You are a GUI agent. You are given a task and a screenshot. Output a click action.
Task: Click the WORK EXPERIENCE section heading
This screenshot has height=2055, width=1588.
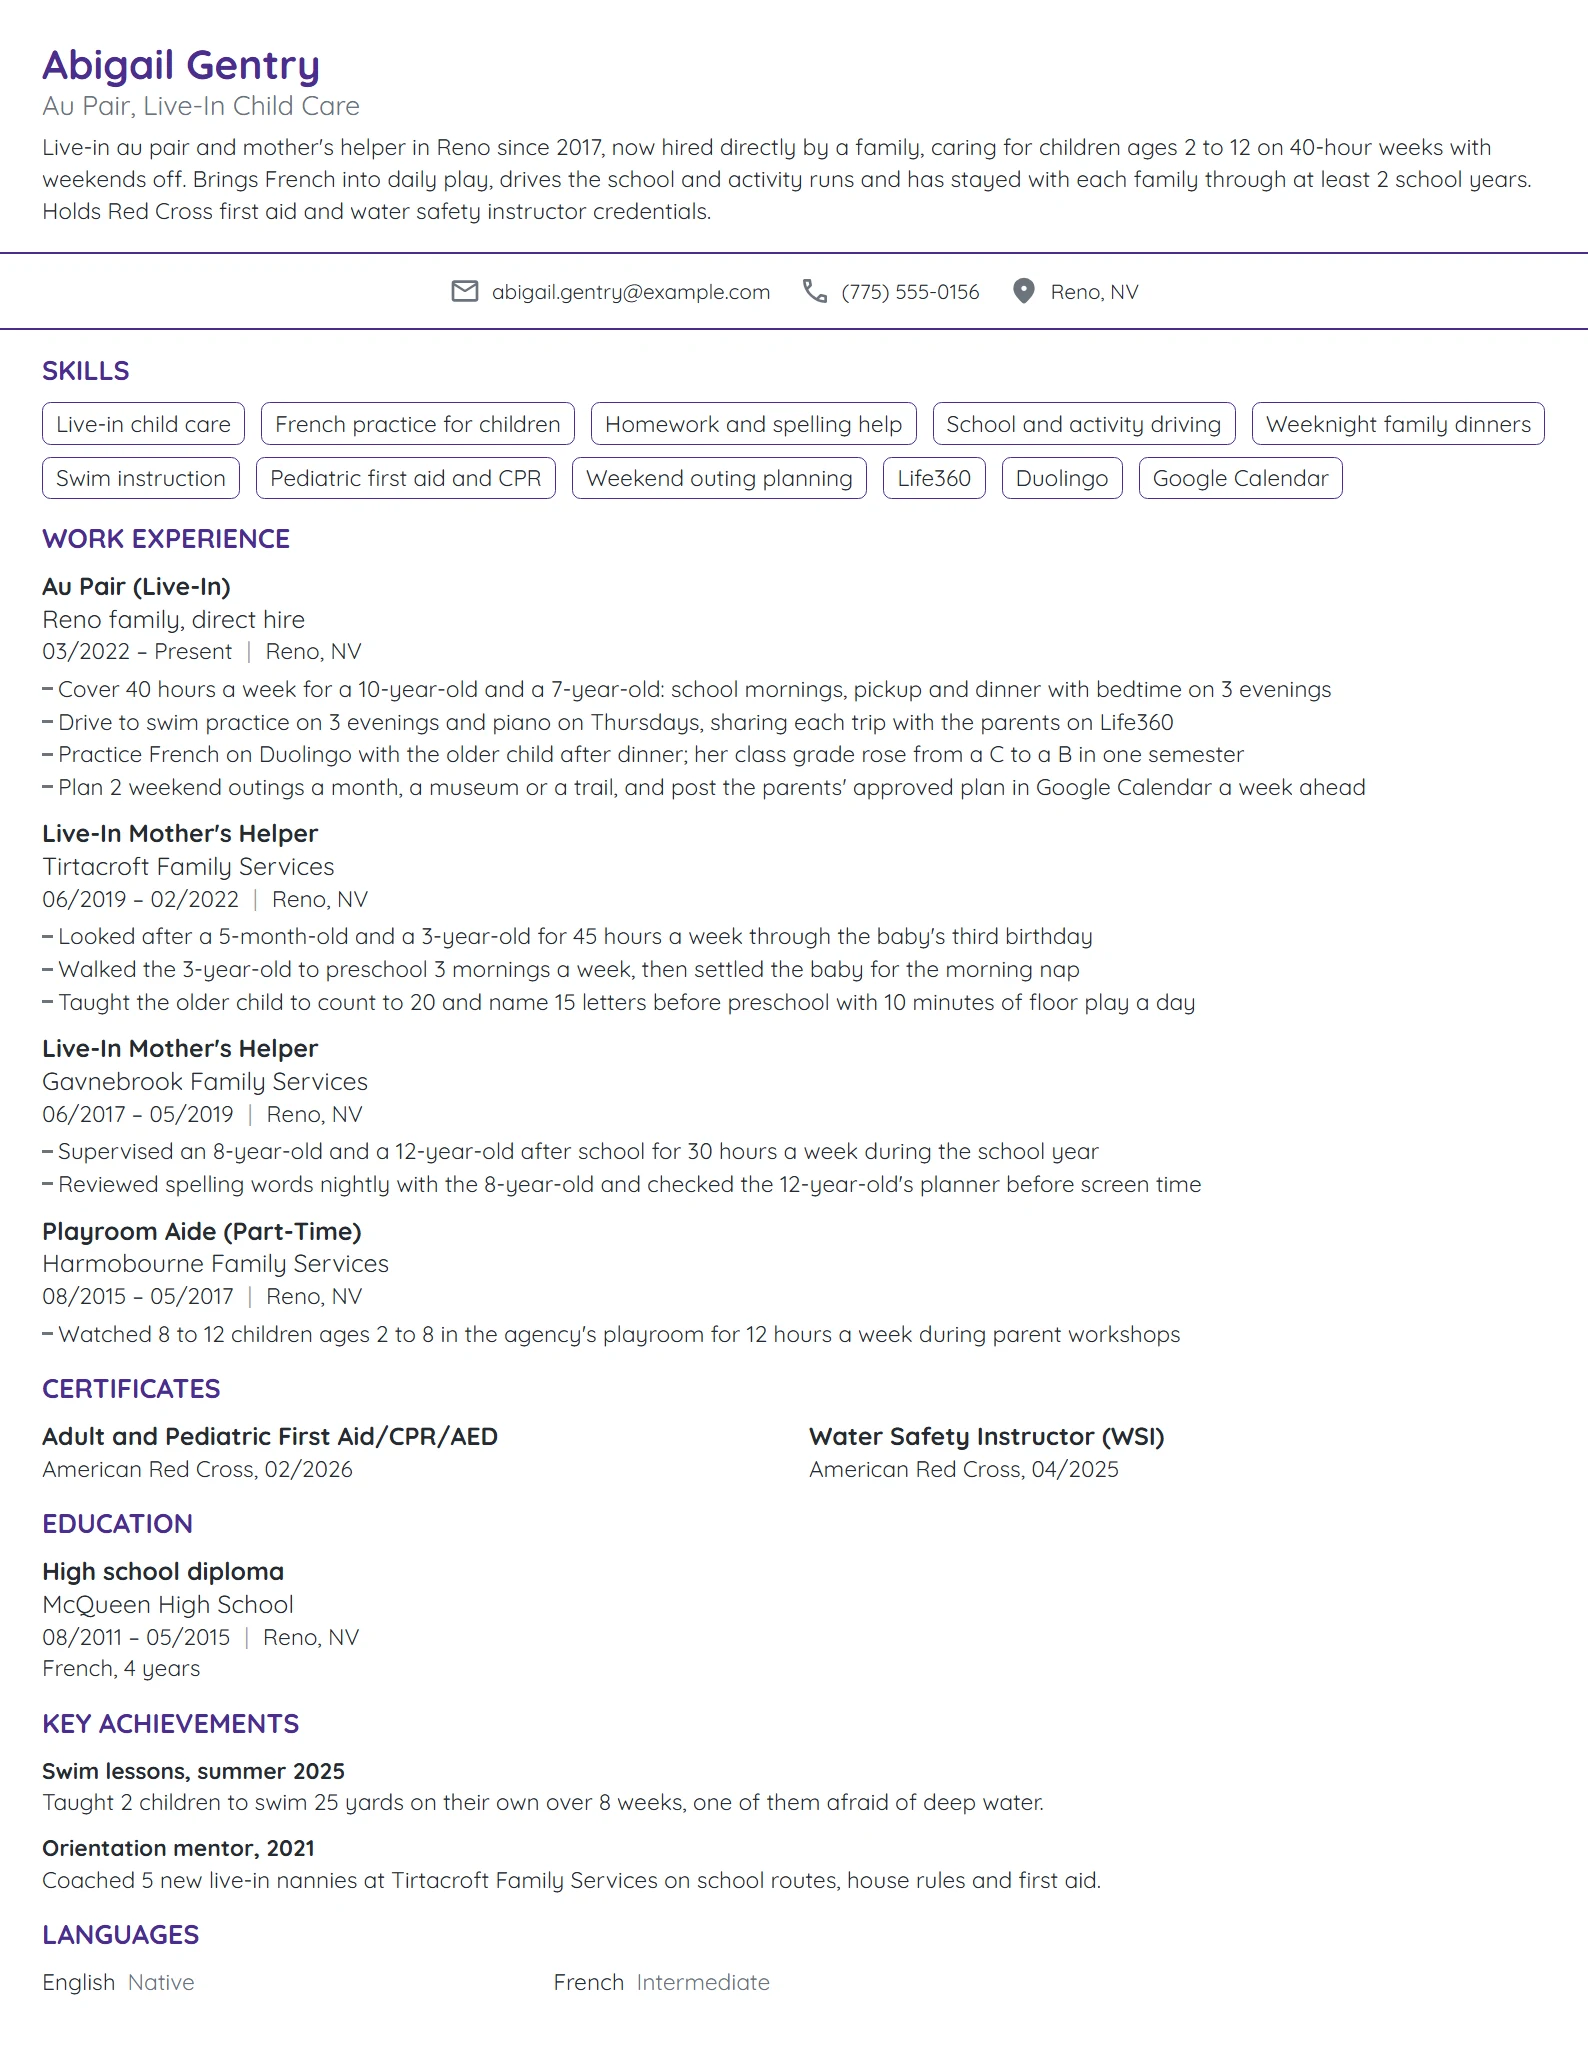(x=166, y=539)
